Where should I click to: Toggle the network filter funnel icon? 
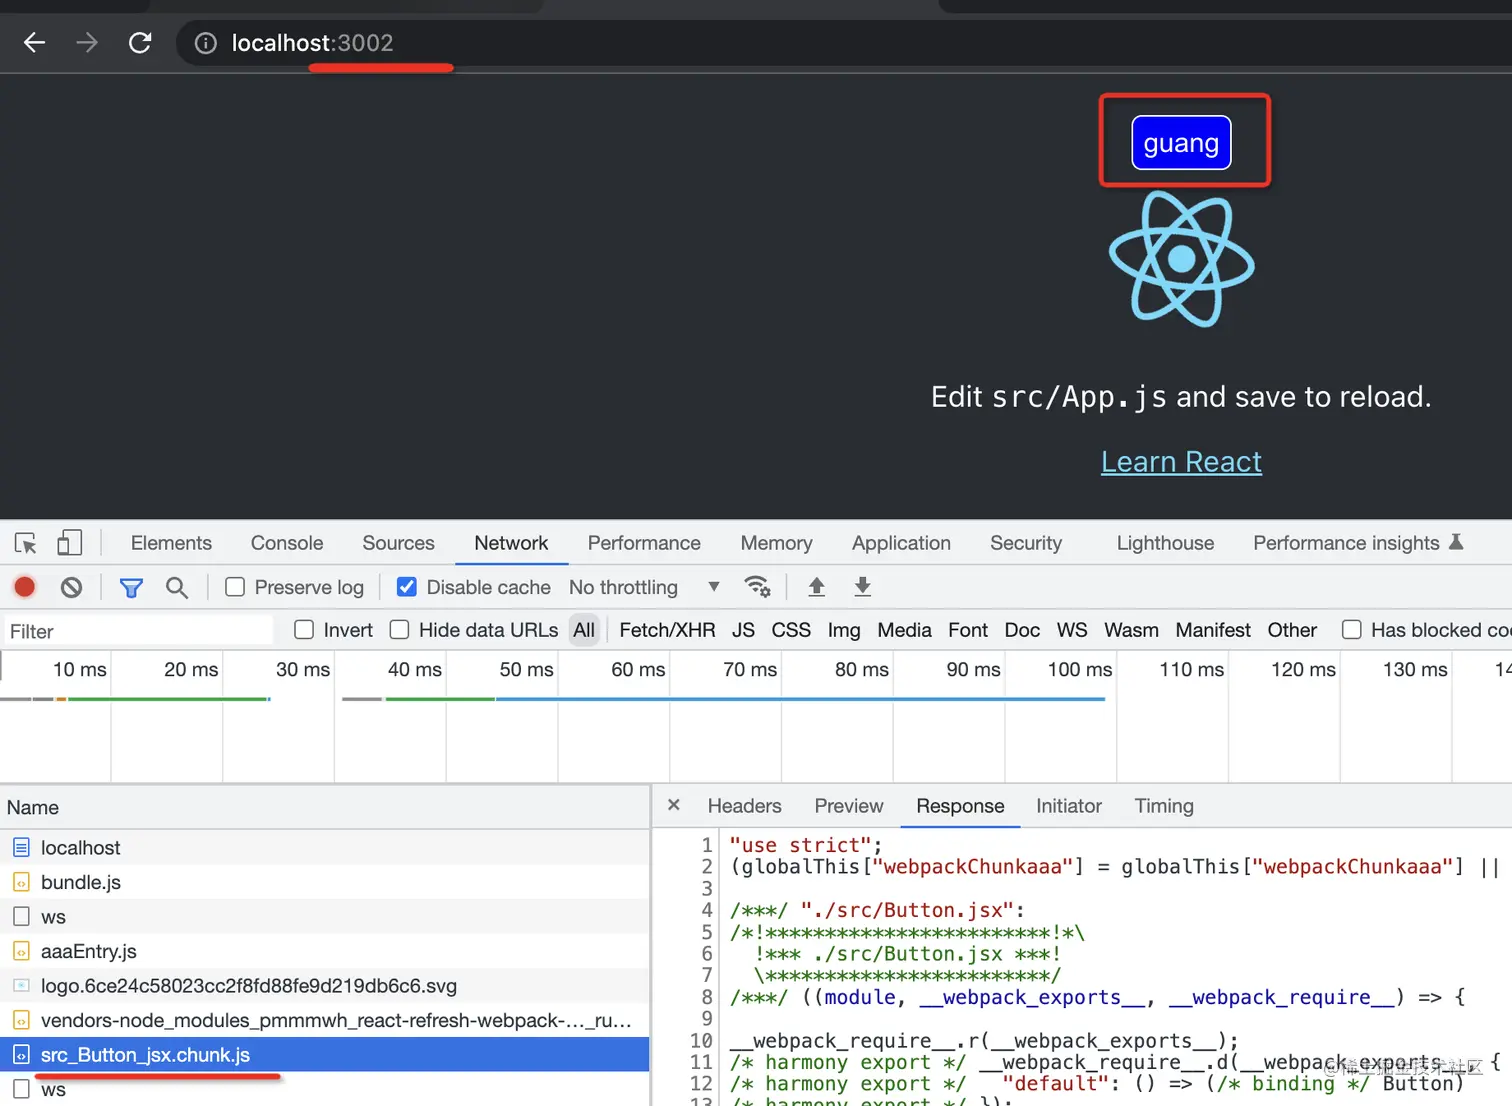[x=131, y=587]
